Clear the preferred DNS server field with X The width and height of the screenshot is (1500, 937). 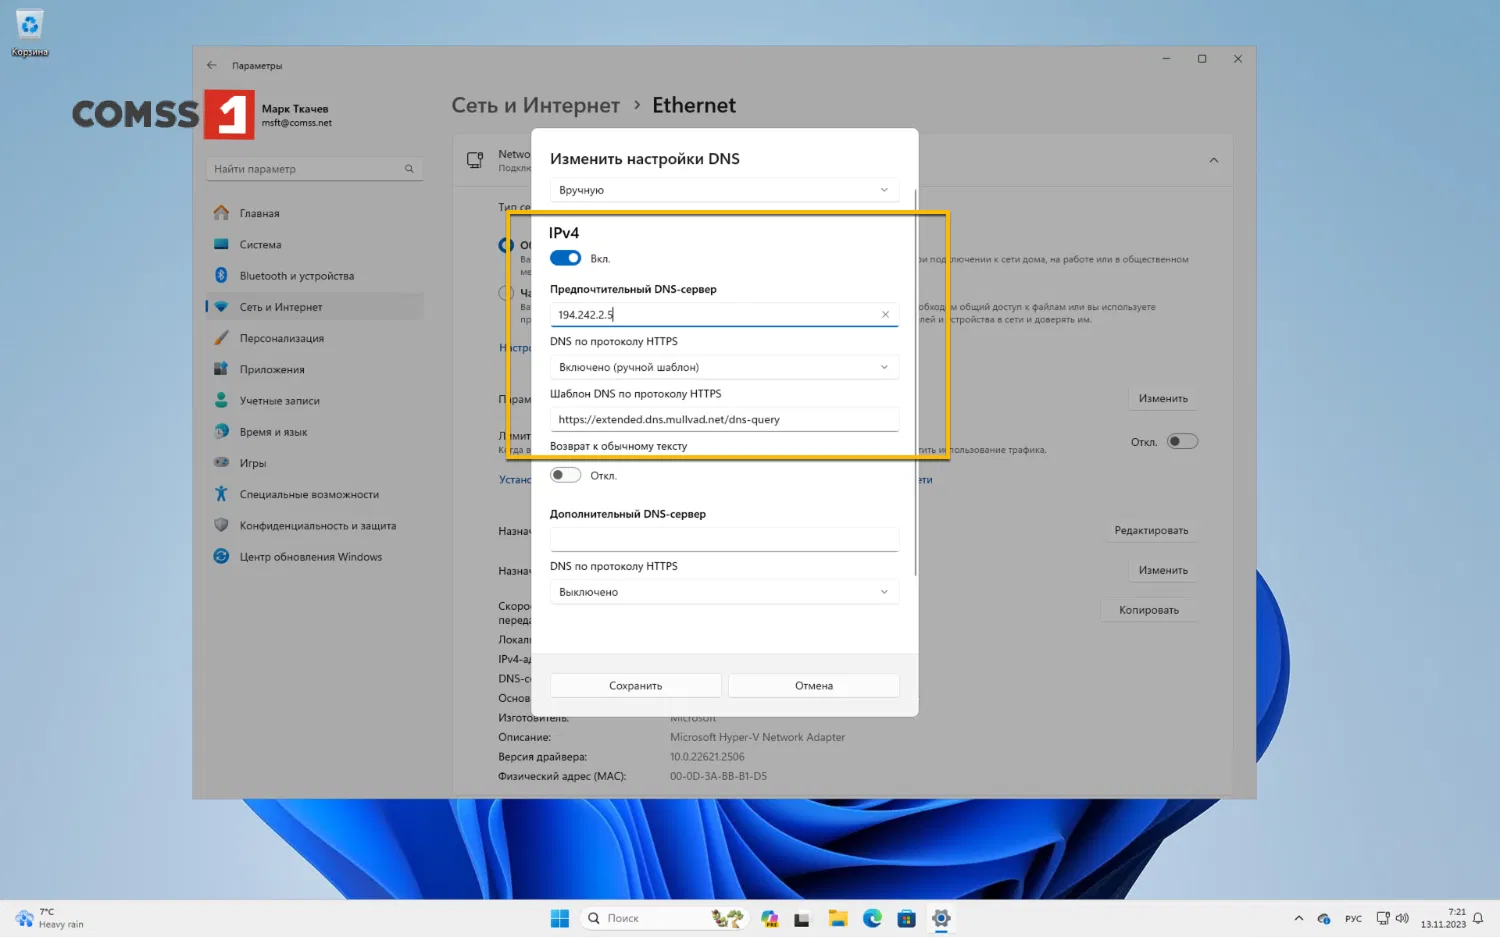885,314
